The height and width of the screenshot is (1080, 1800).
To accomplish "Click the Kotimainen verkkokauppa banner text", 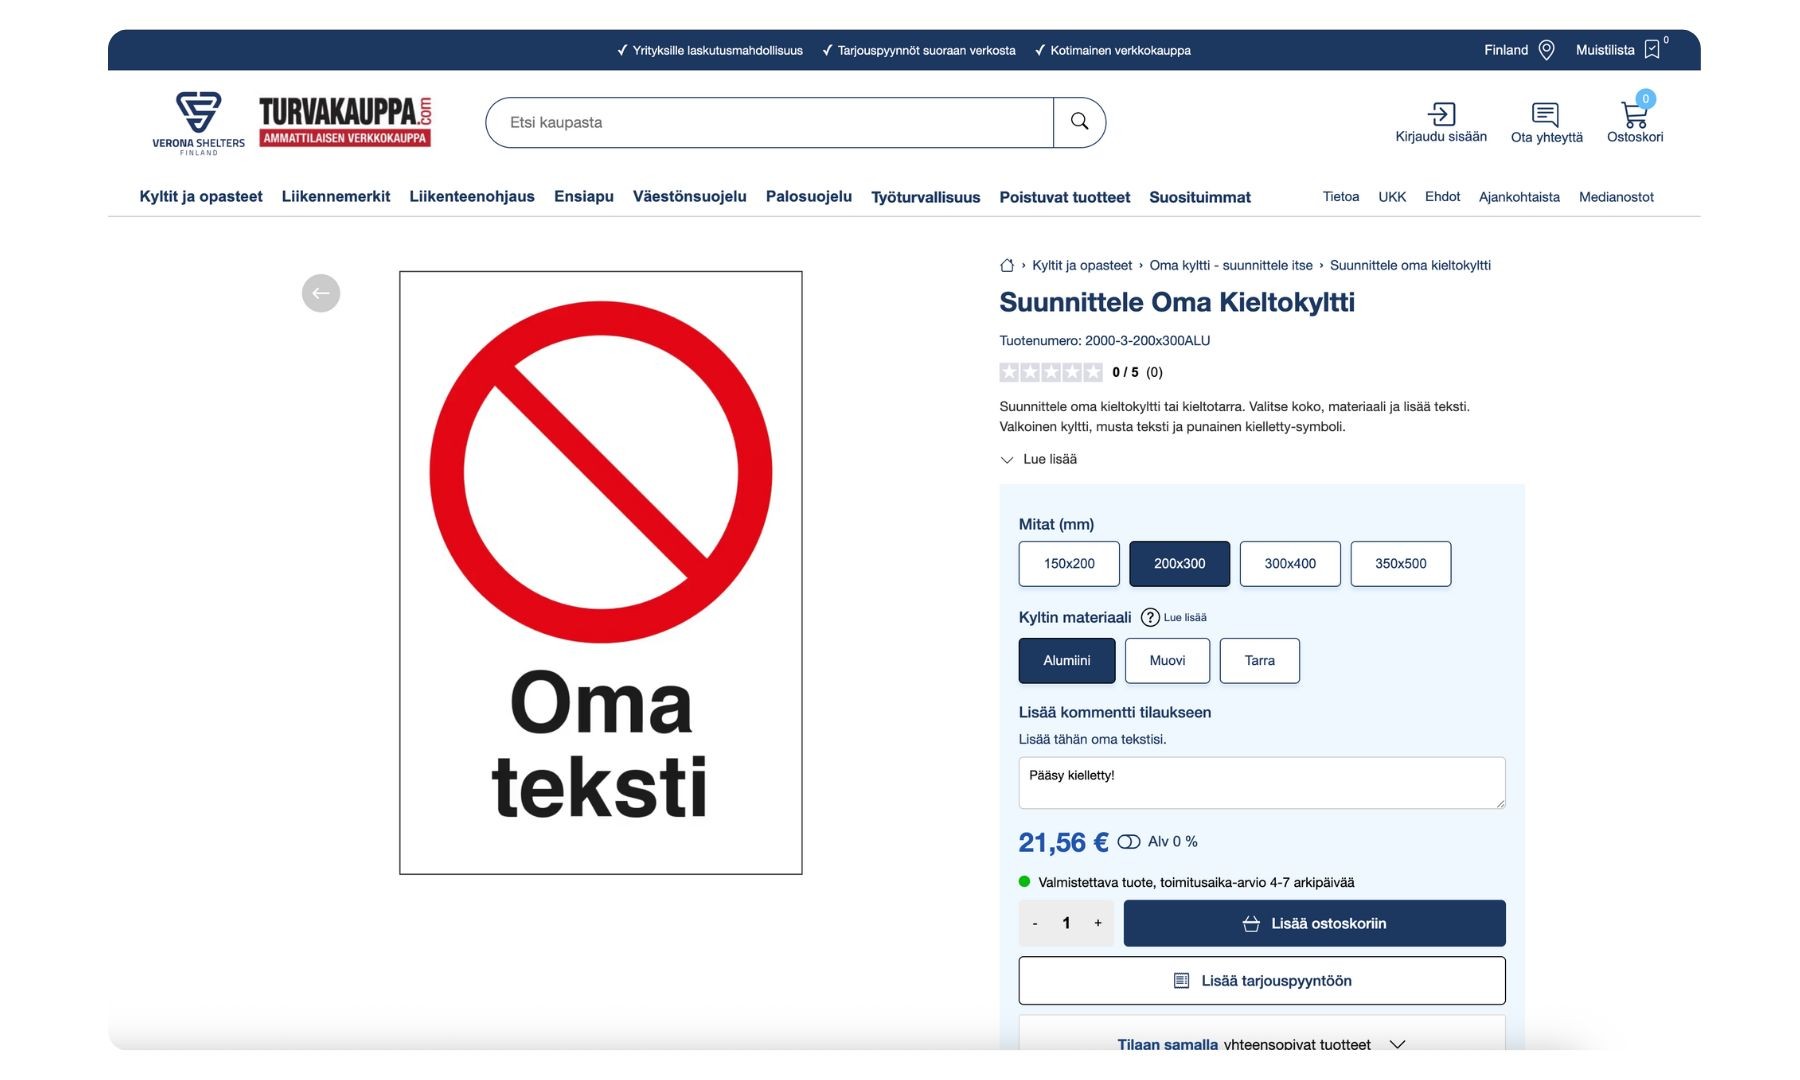I will point(1120,50).
